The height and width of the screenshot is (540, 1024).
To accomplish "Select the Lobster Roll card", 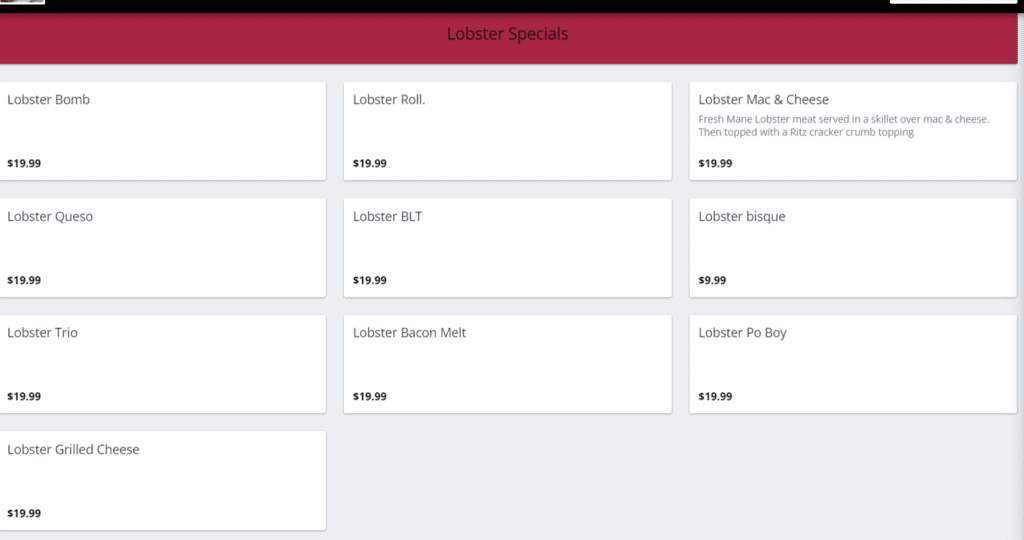I will (507, 131).
